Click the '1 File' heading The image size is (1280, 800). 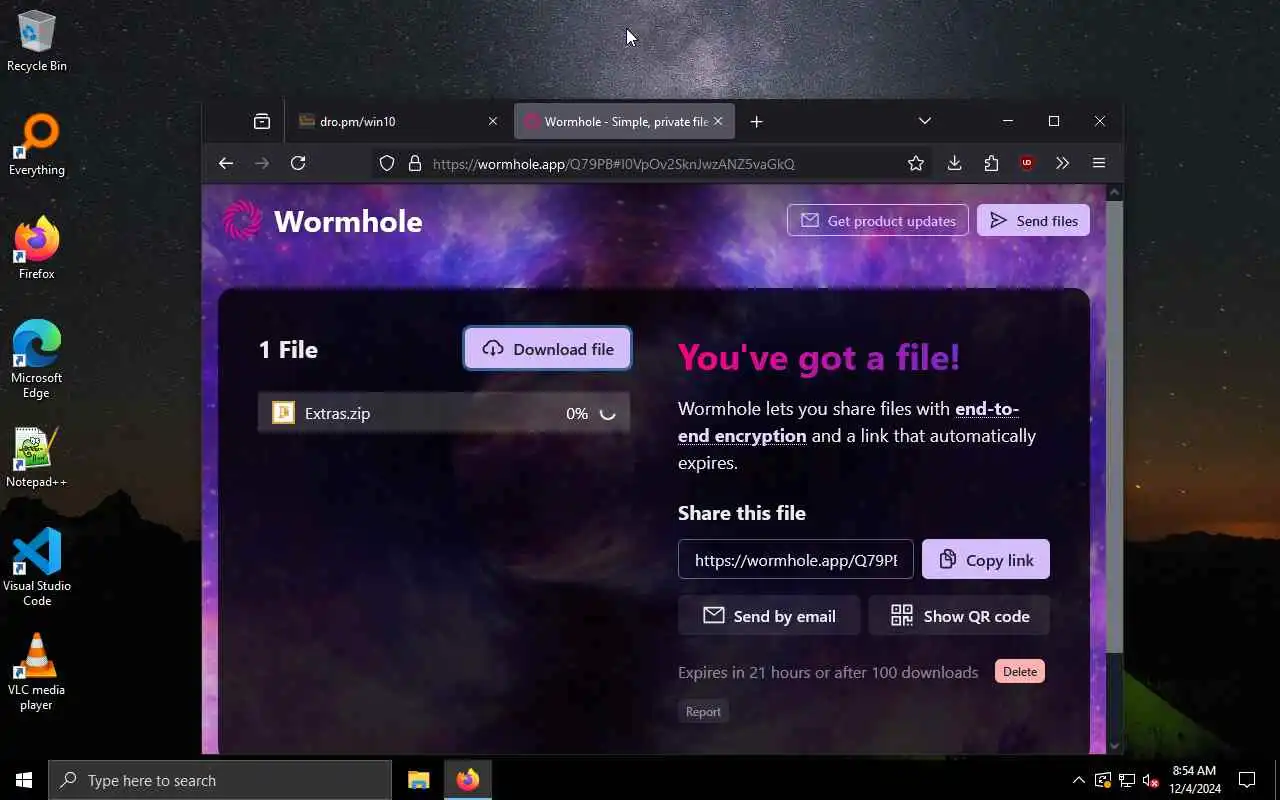pos(288,349)
